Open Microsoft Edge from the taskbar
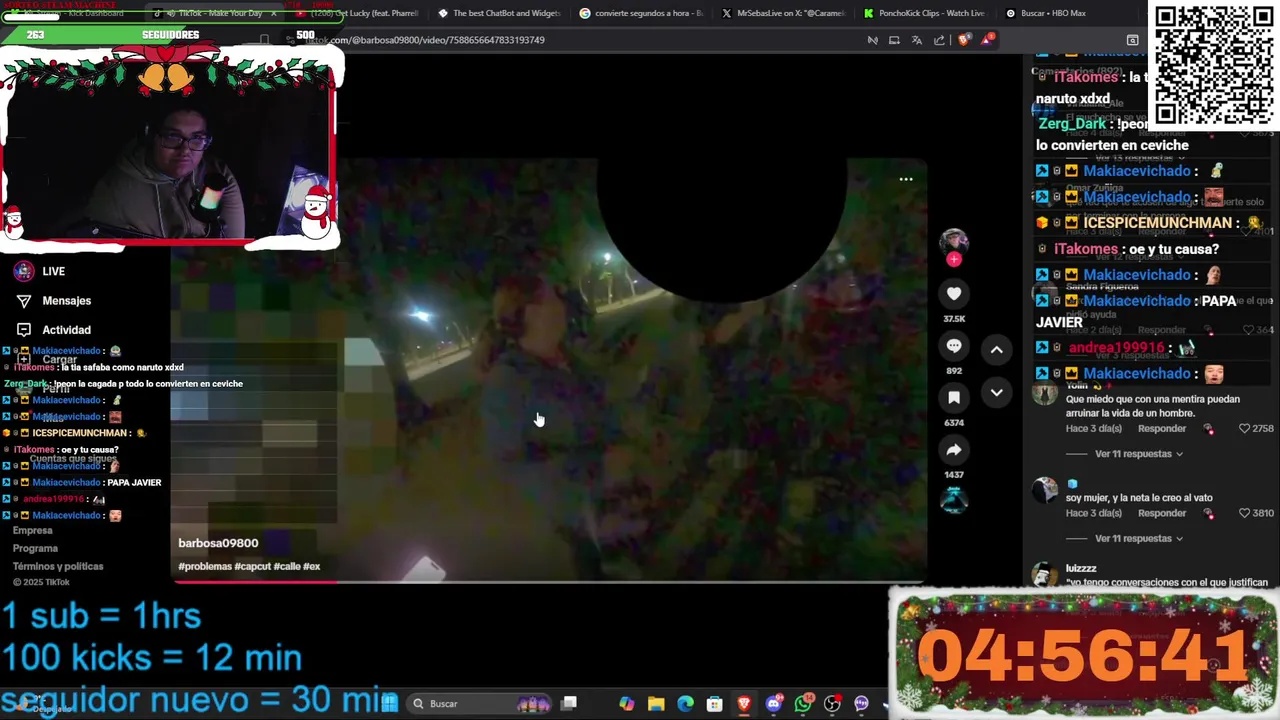The width and height of the screenshot is (1280, 720). click(685, 703)
